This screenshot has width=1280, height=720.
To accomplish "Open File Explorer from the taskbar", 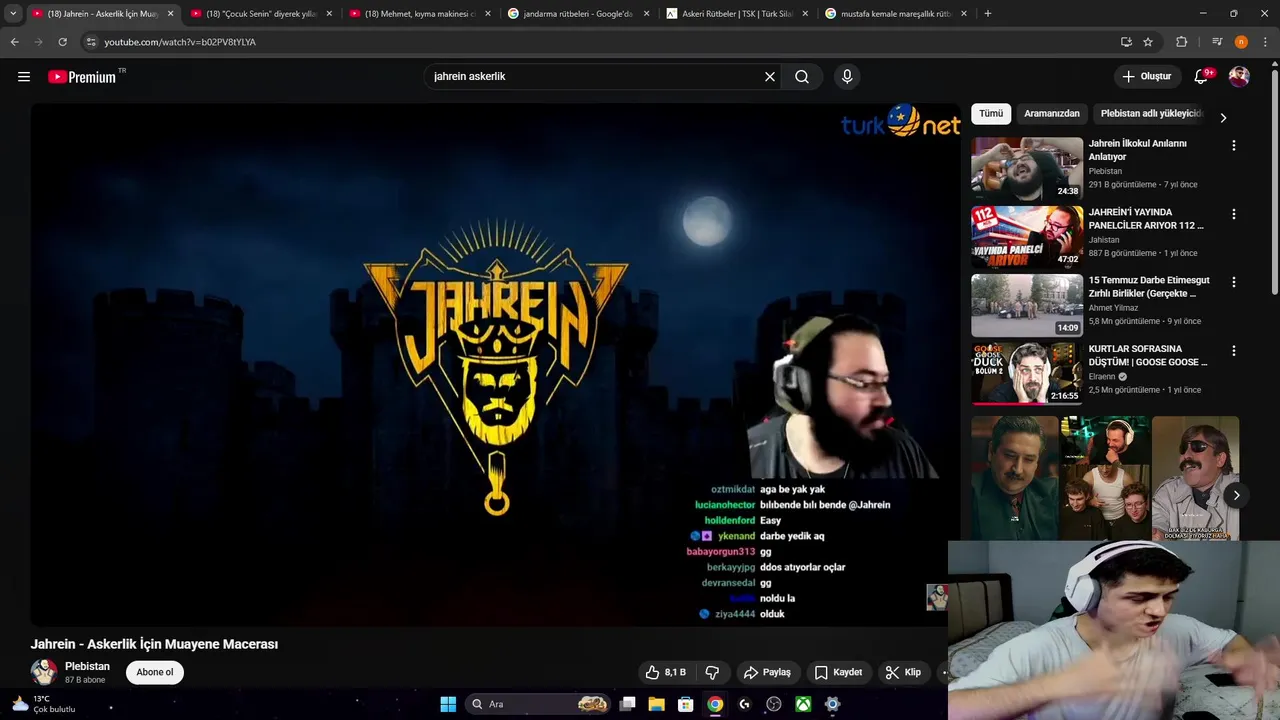I will click(657, 704).
